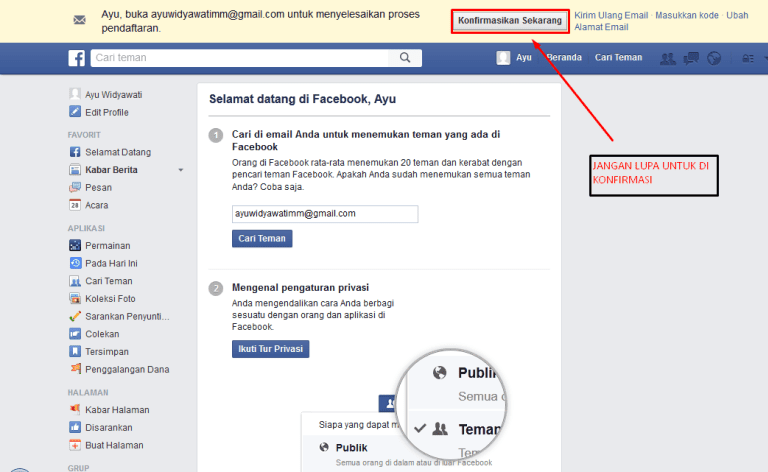768x472 pixels.
Task: Click the Buat Halaman plus icon
Action: point(74,445)
